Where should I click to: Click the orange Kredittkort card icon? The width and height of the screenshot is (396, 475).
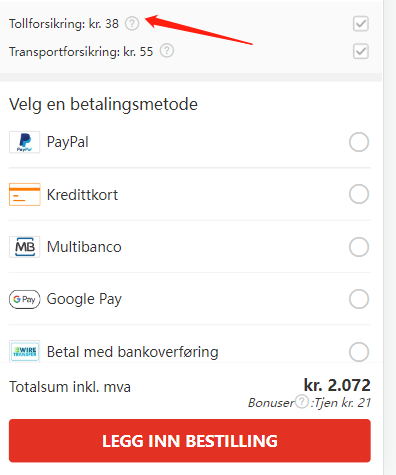click(x=25, y=194)
